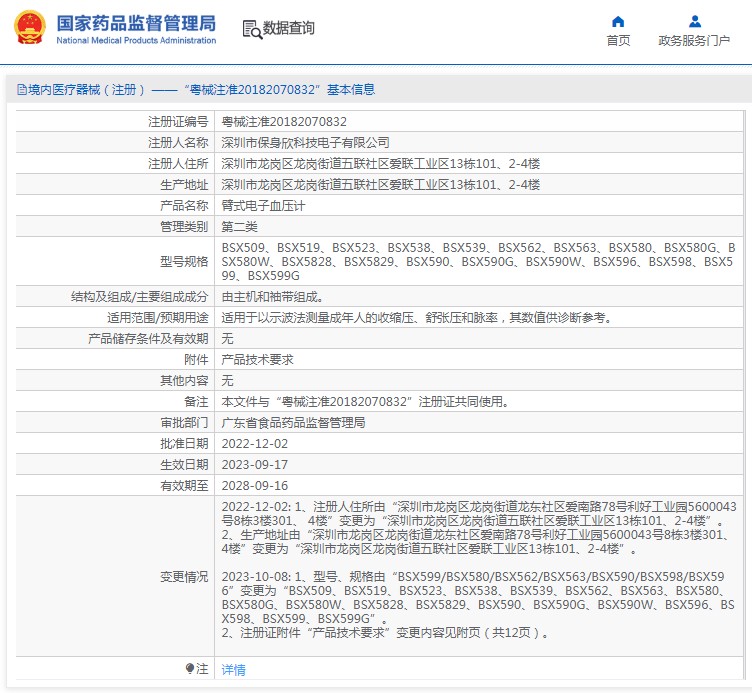Open the 首页 navigation item

[618, 41]
